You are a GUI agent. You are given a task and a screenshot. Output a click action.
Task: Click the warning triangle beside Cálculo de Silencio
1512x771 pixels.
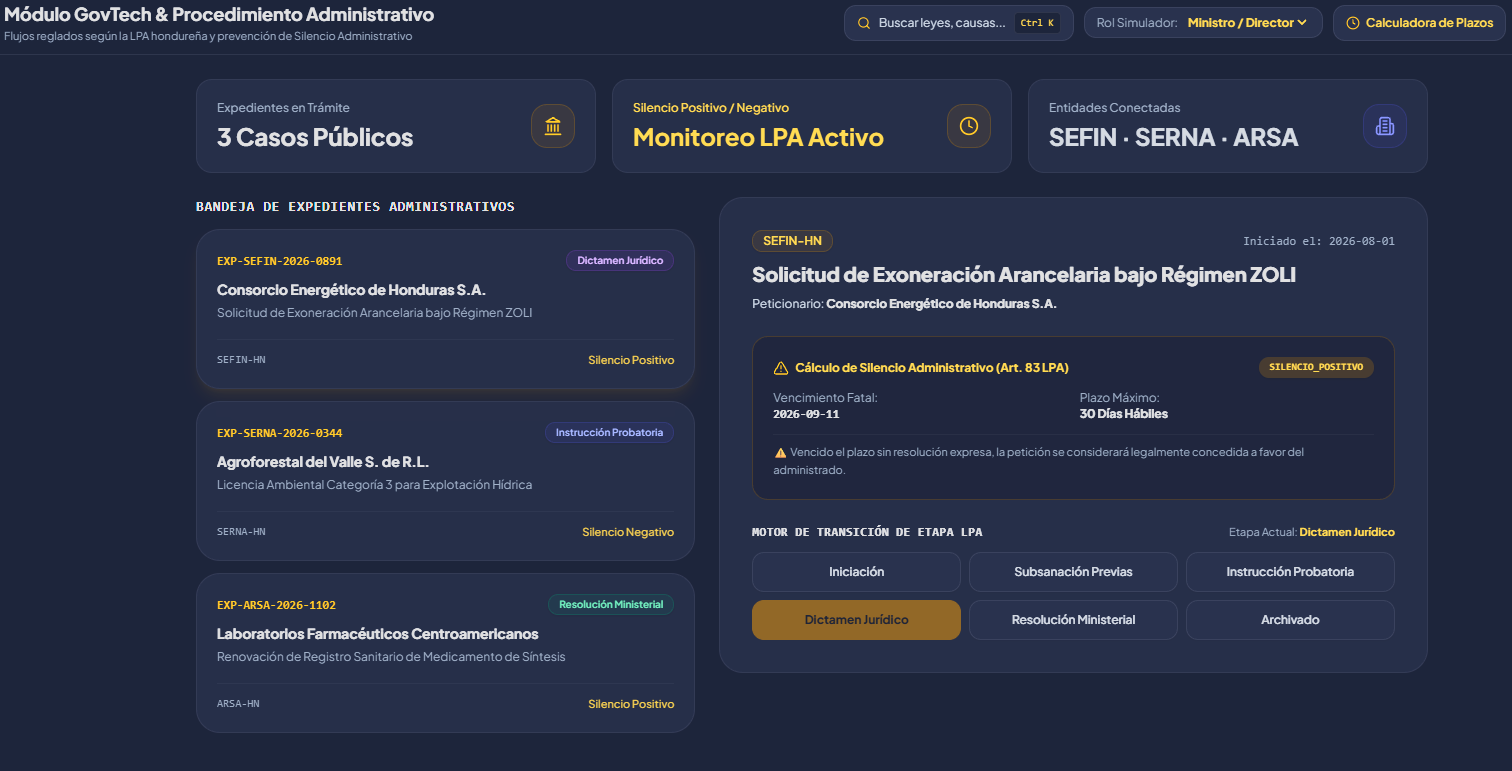pos(781,368)
